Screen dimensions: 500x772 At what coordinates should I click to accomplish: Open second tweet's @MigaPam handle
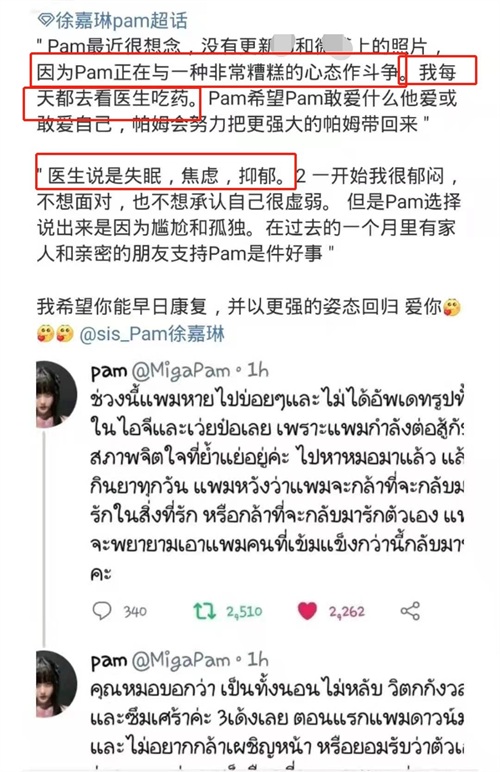[x=181, y=661]
